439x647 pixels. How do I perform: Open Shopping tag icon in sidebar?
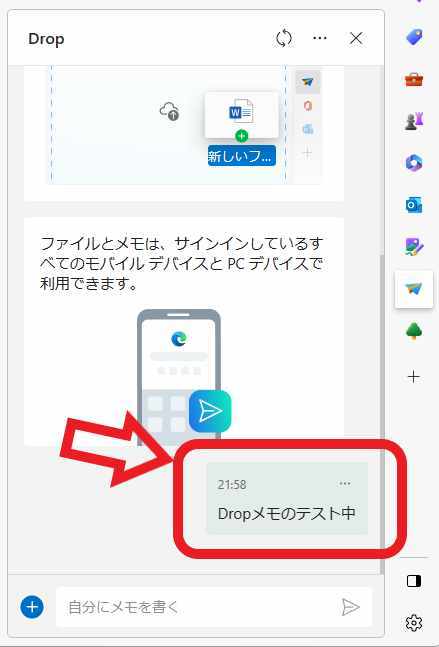pyautogui.click(x=414, y=37)
